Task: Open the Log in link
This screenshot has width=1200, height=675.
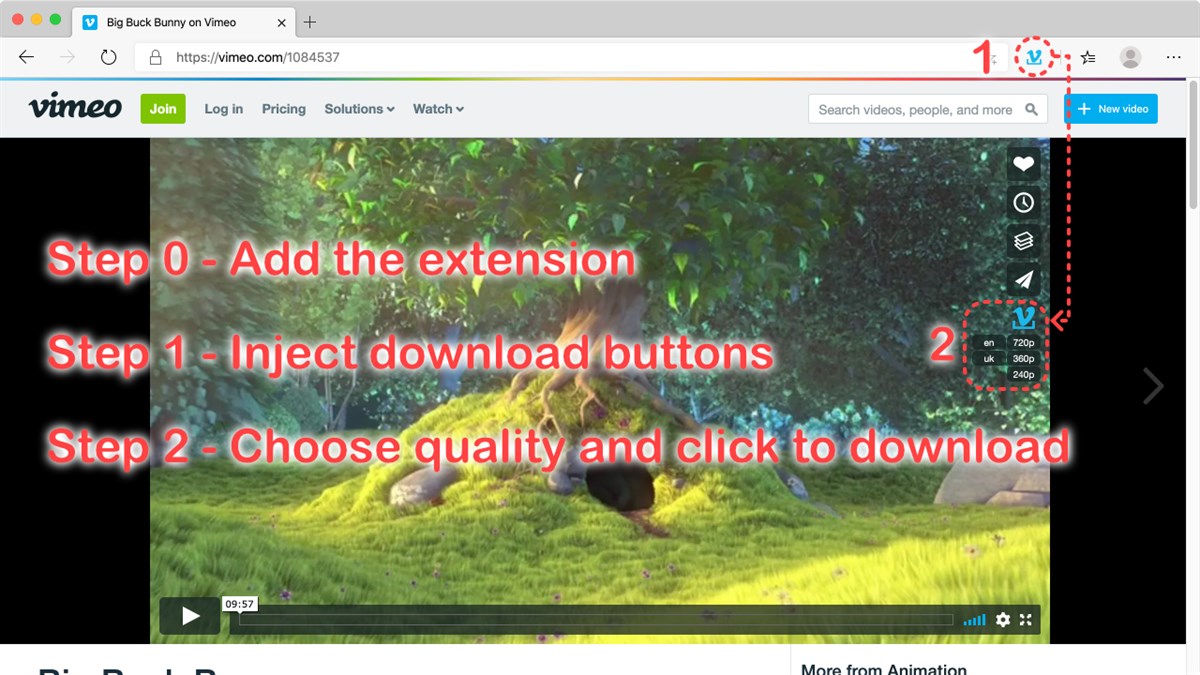Action: pos(223,109)
